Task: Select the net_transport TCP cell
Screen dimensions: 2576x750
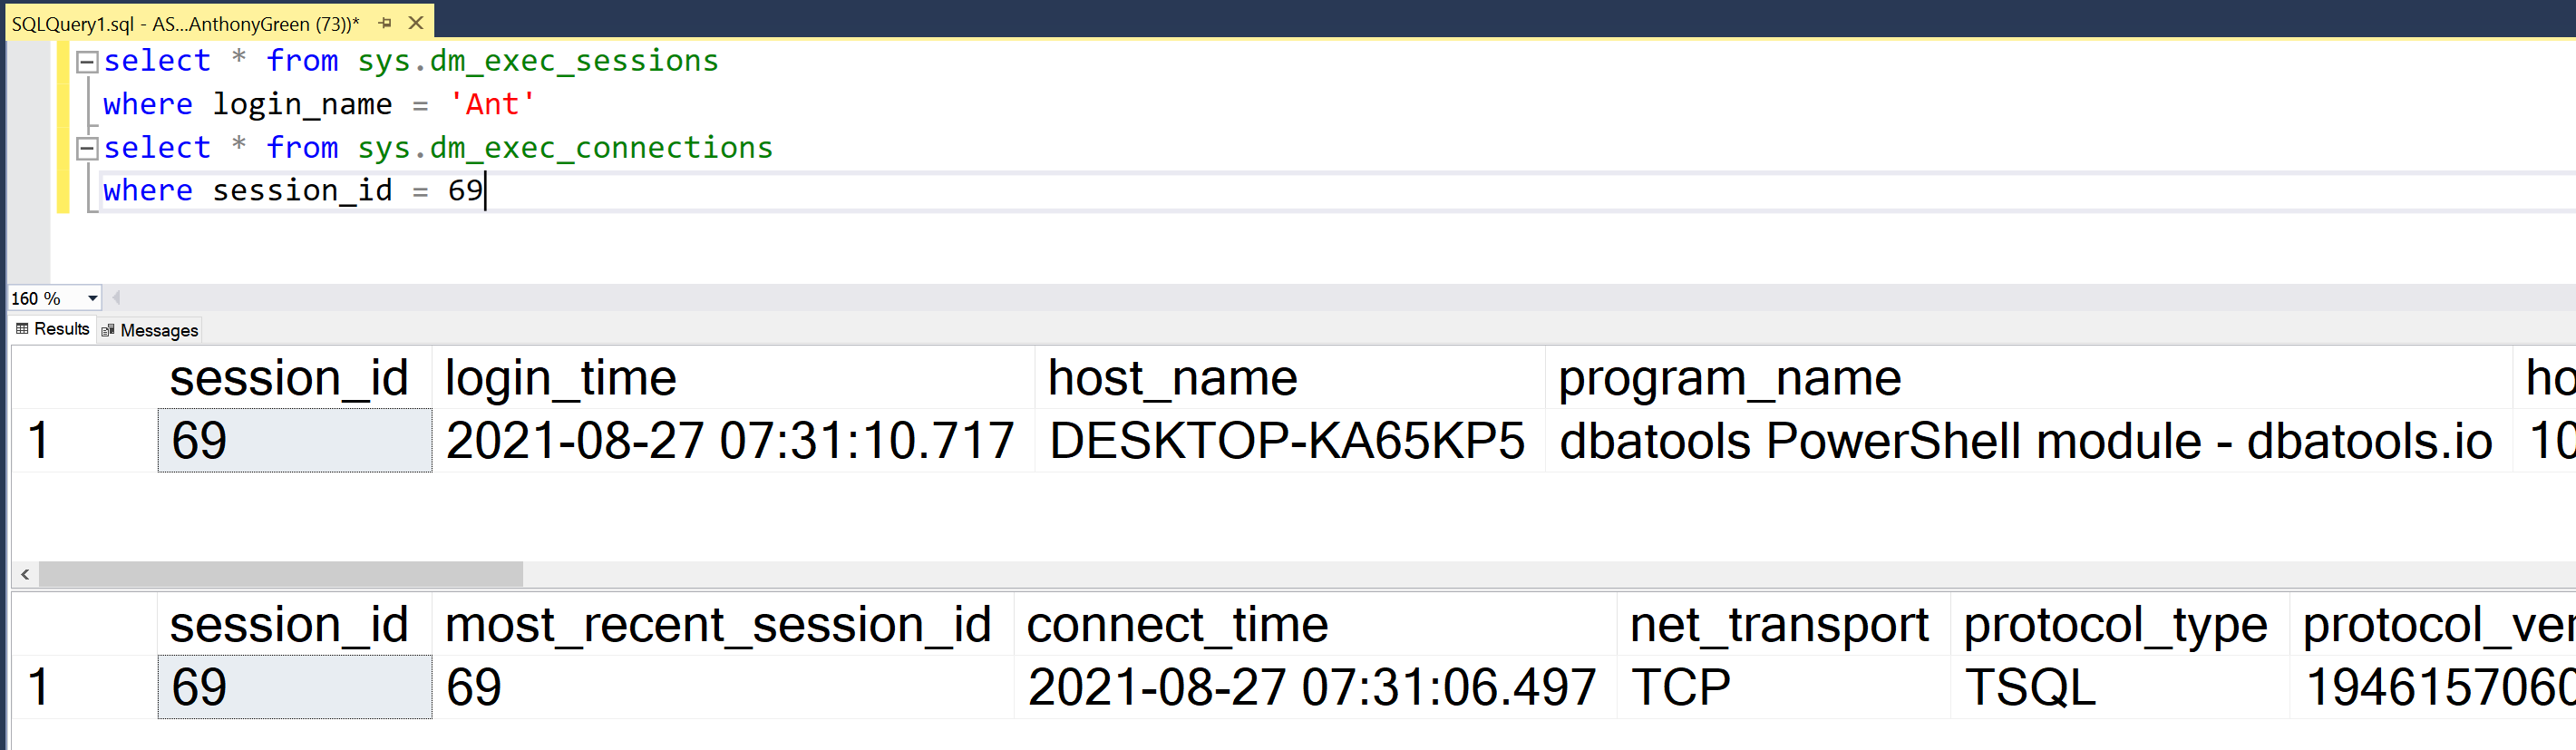Action: (1680, 688)
